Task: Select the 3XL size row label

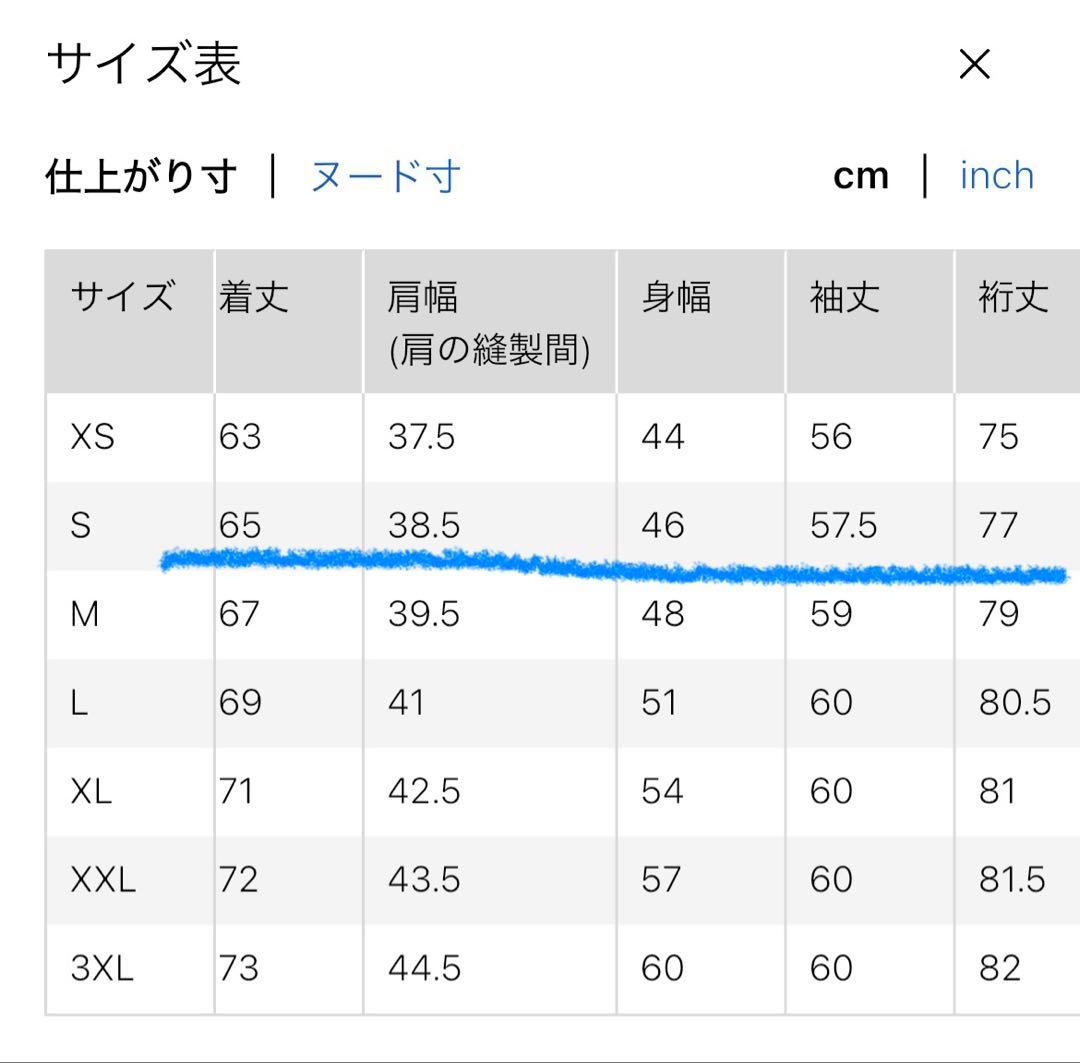Action: pyautogui.click(x=102, y=968)
